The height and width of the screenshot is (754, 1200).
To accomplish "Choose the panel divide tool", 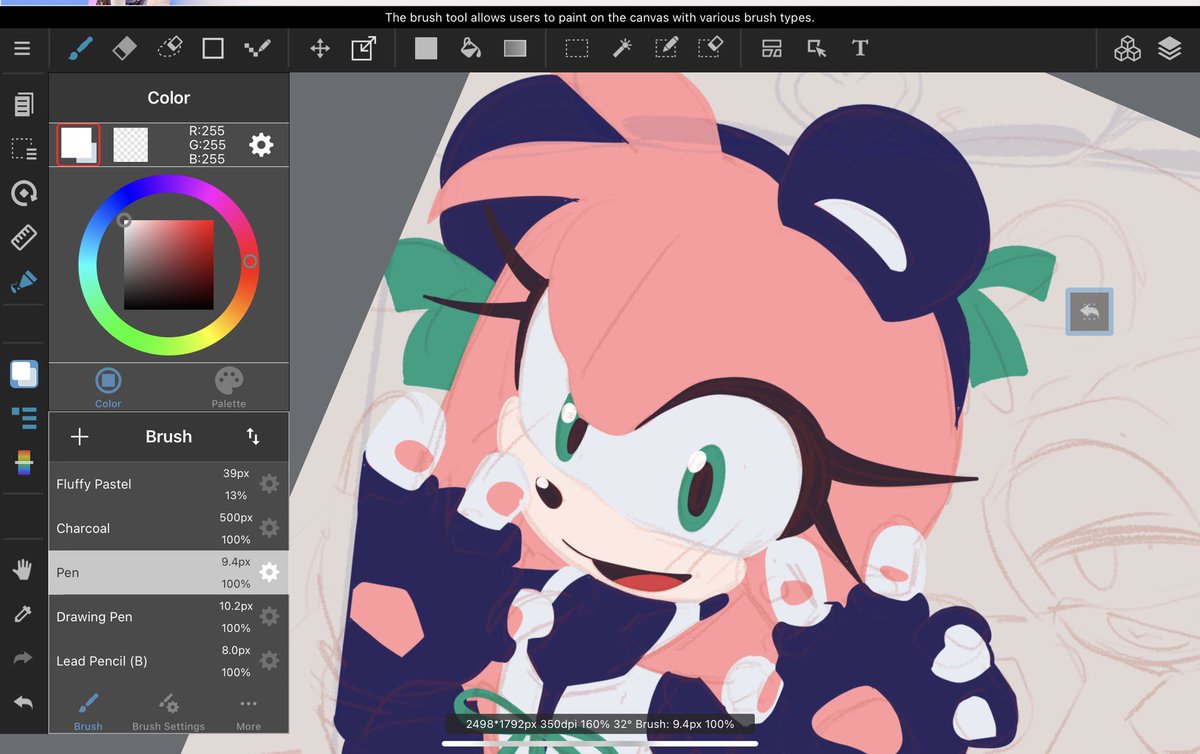I will (771, 48).
